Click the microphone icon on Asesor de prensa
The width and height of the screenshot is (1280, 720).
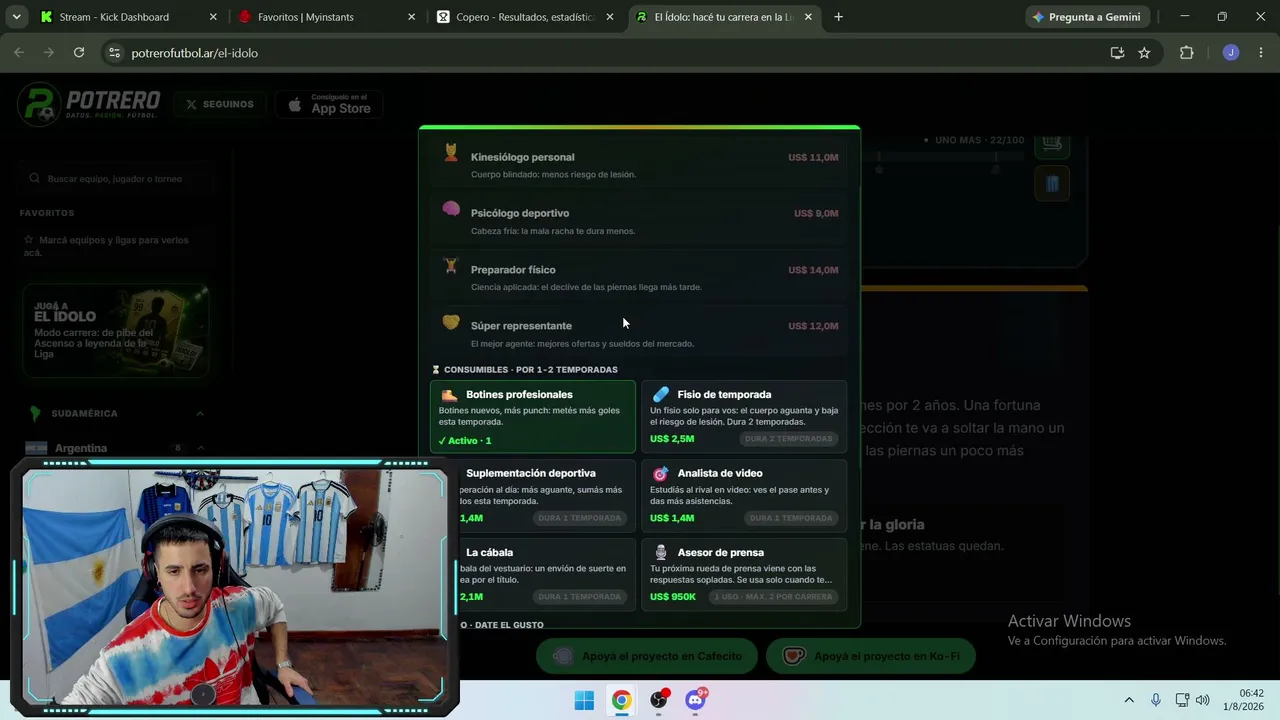[661, 552]
